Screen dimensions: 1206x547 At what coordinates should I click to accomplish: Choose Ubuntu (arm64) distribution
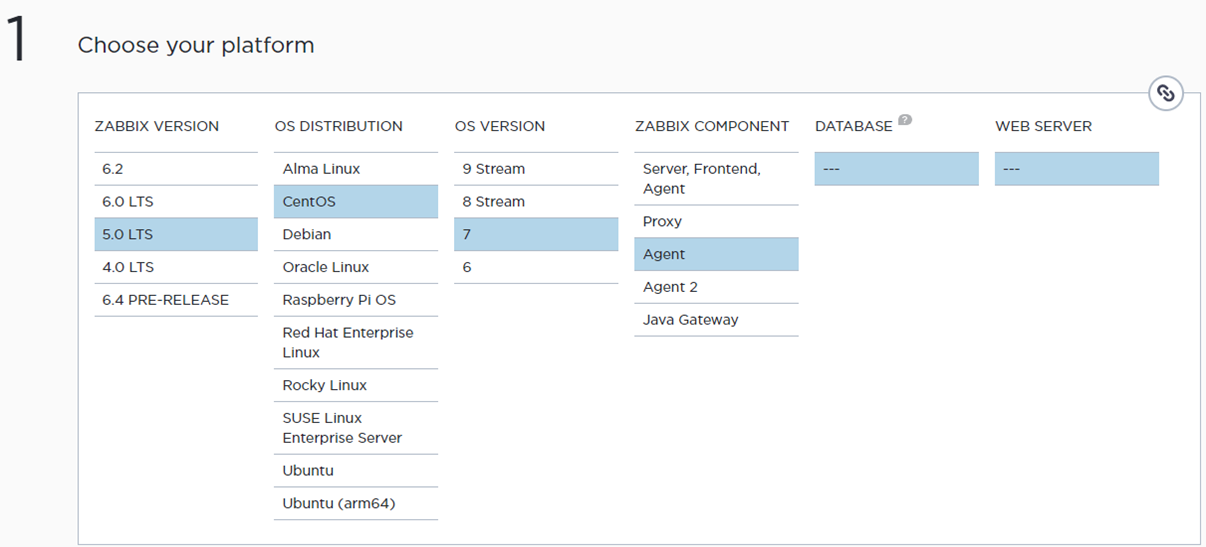(x=356, y=504)
